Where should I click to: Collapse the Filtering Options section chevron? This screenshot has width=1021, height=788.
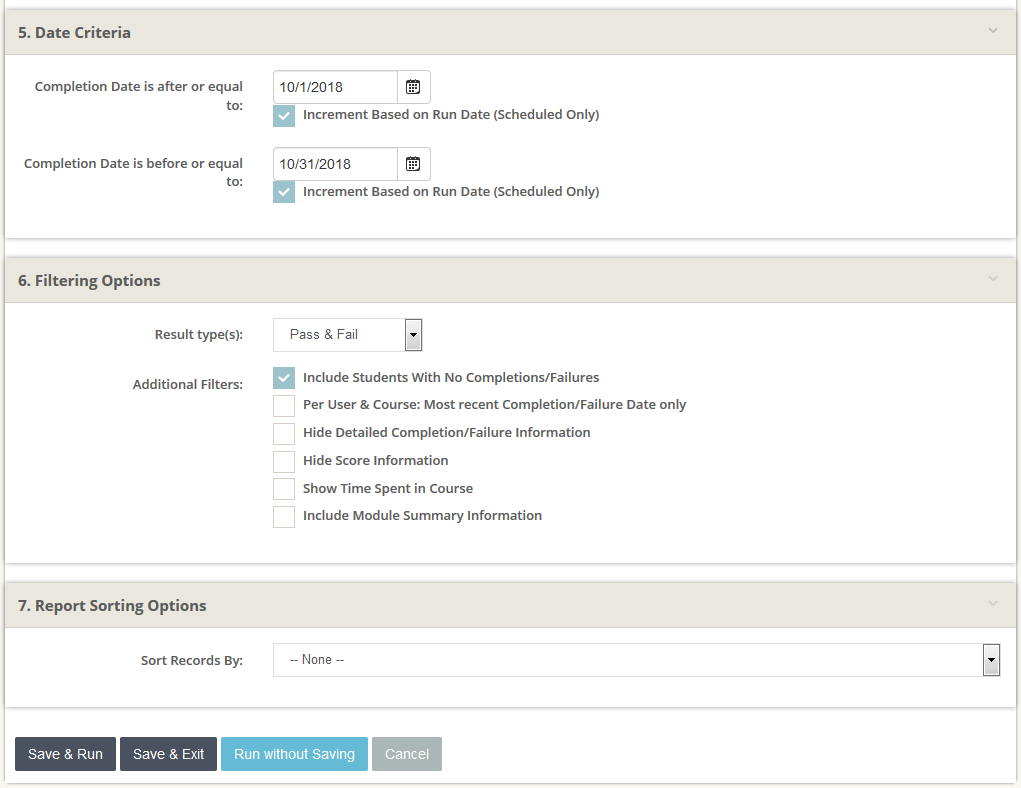(992, 279)
